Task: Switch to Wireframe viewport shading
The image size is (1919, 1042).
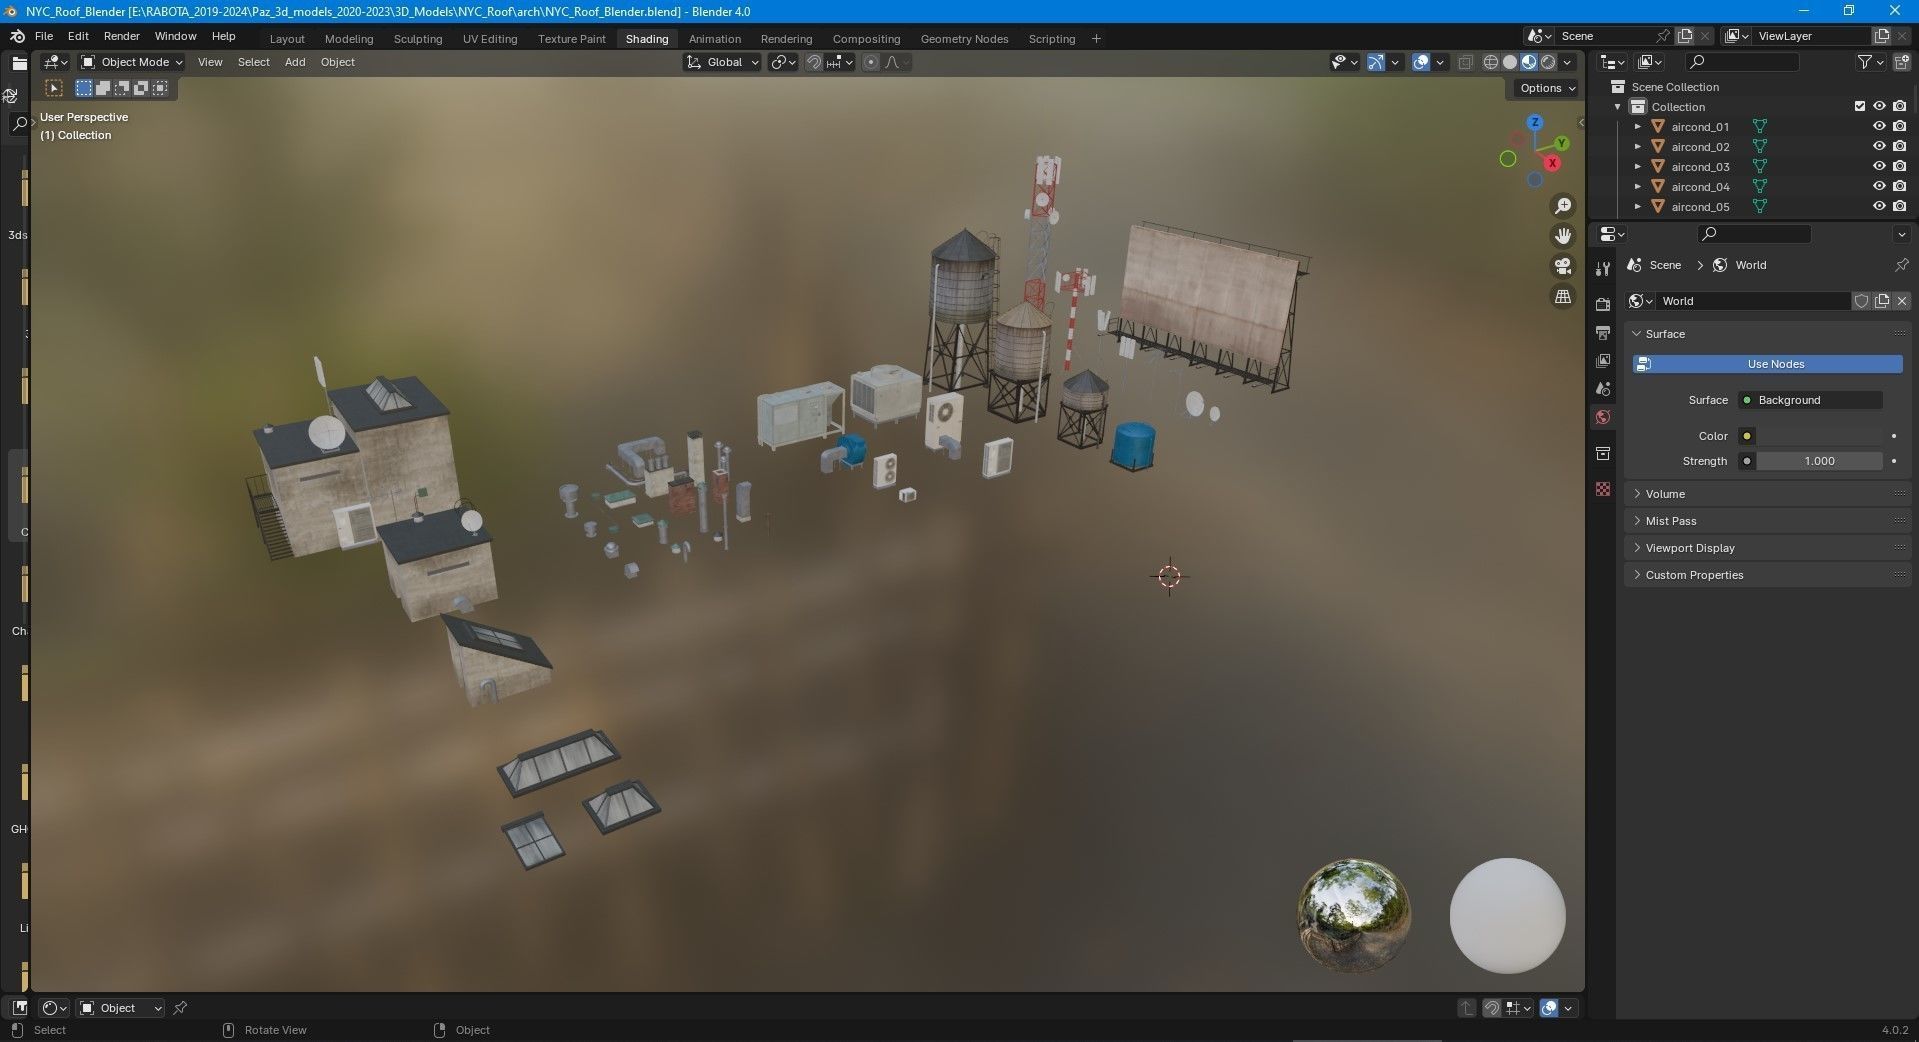Action: [1491, 62]
